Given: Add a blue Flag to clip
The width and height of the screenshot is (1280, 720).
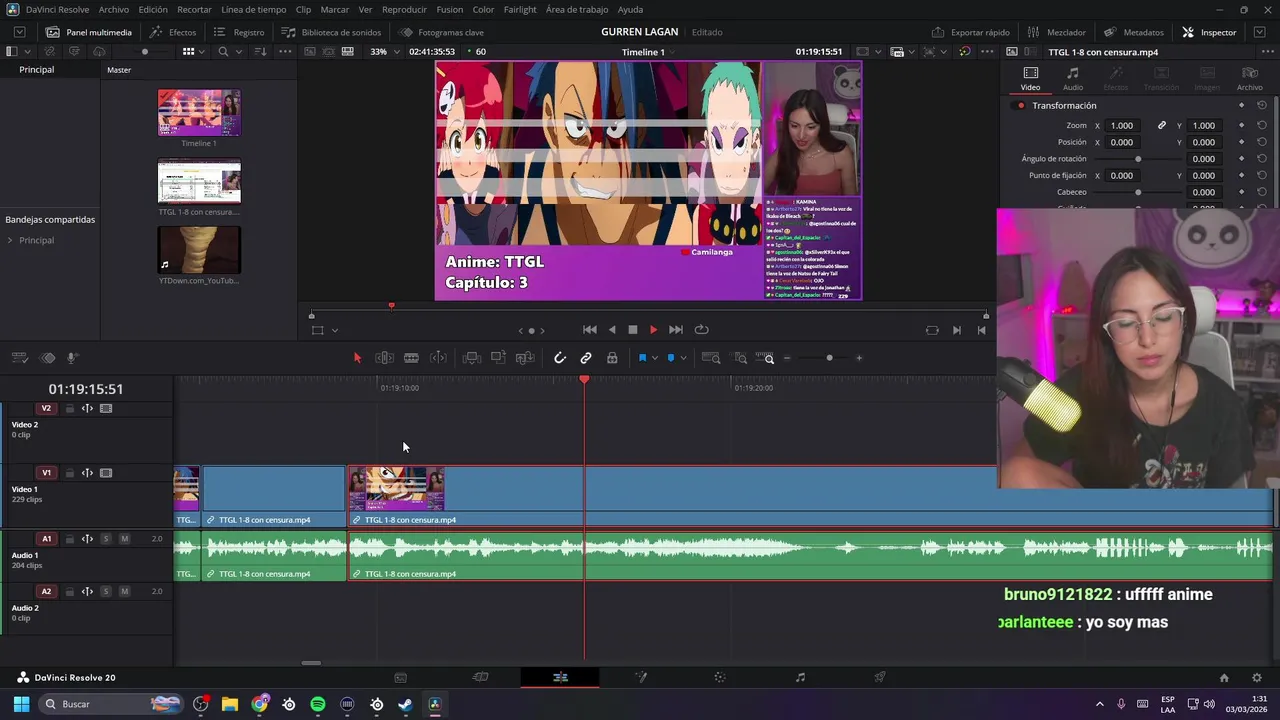Looking at the screenshot, I should tap(642, 358).
